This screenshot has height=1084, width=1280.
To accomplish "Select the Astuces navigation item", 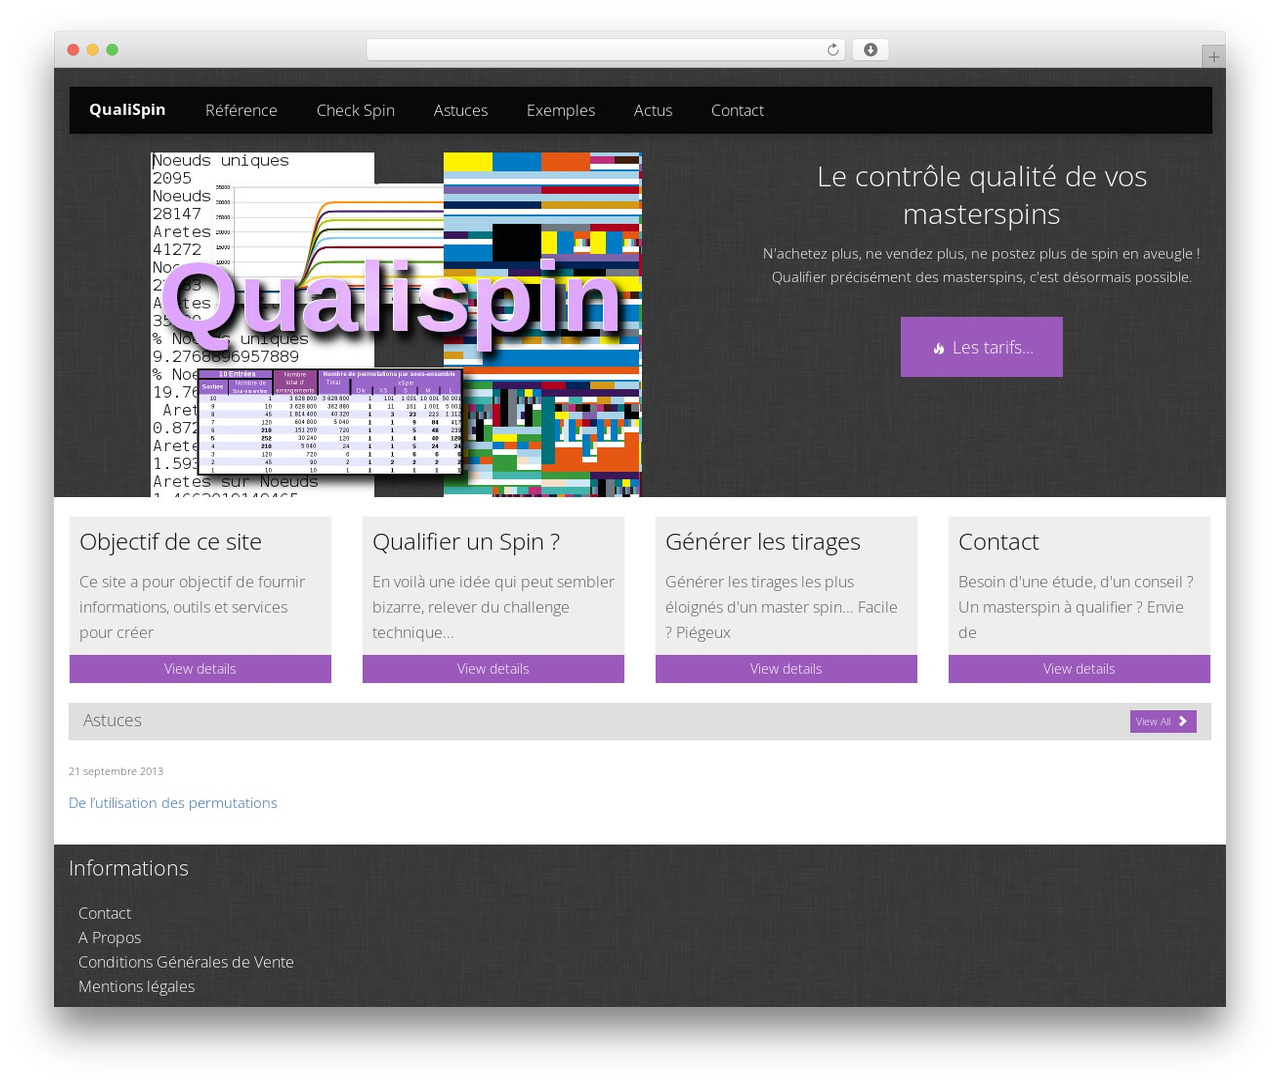I will [460, 110].
